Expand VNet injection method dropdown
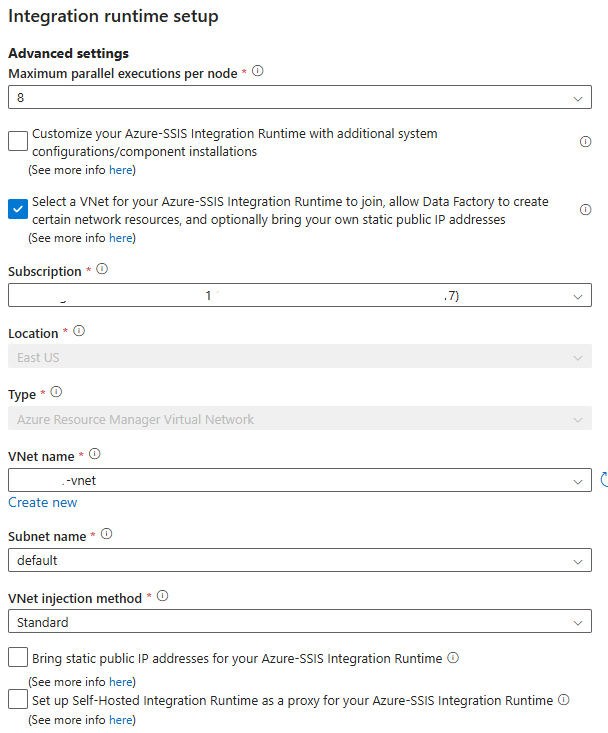 point(299,622)
